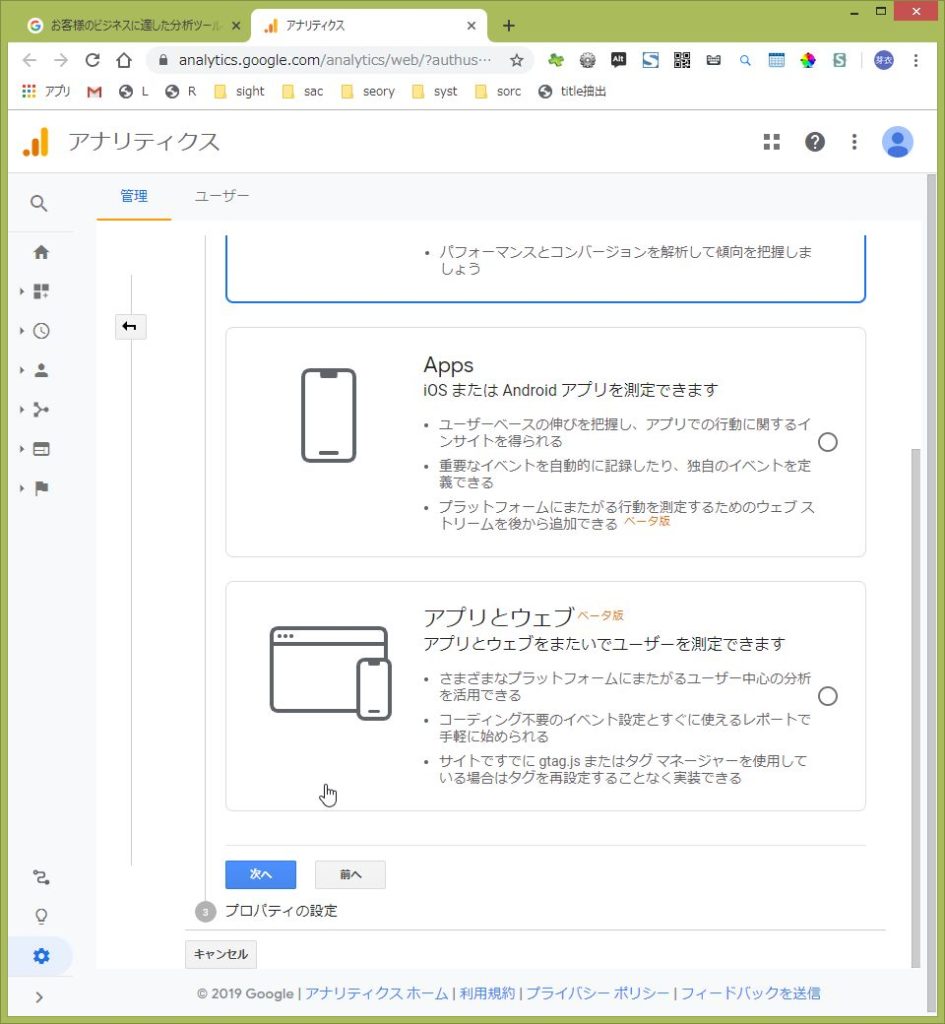Open Chrome menu three dots
This screenshot has width=945, height=1024.
(x=916, y=60)
